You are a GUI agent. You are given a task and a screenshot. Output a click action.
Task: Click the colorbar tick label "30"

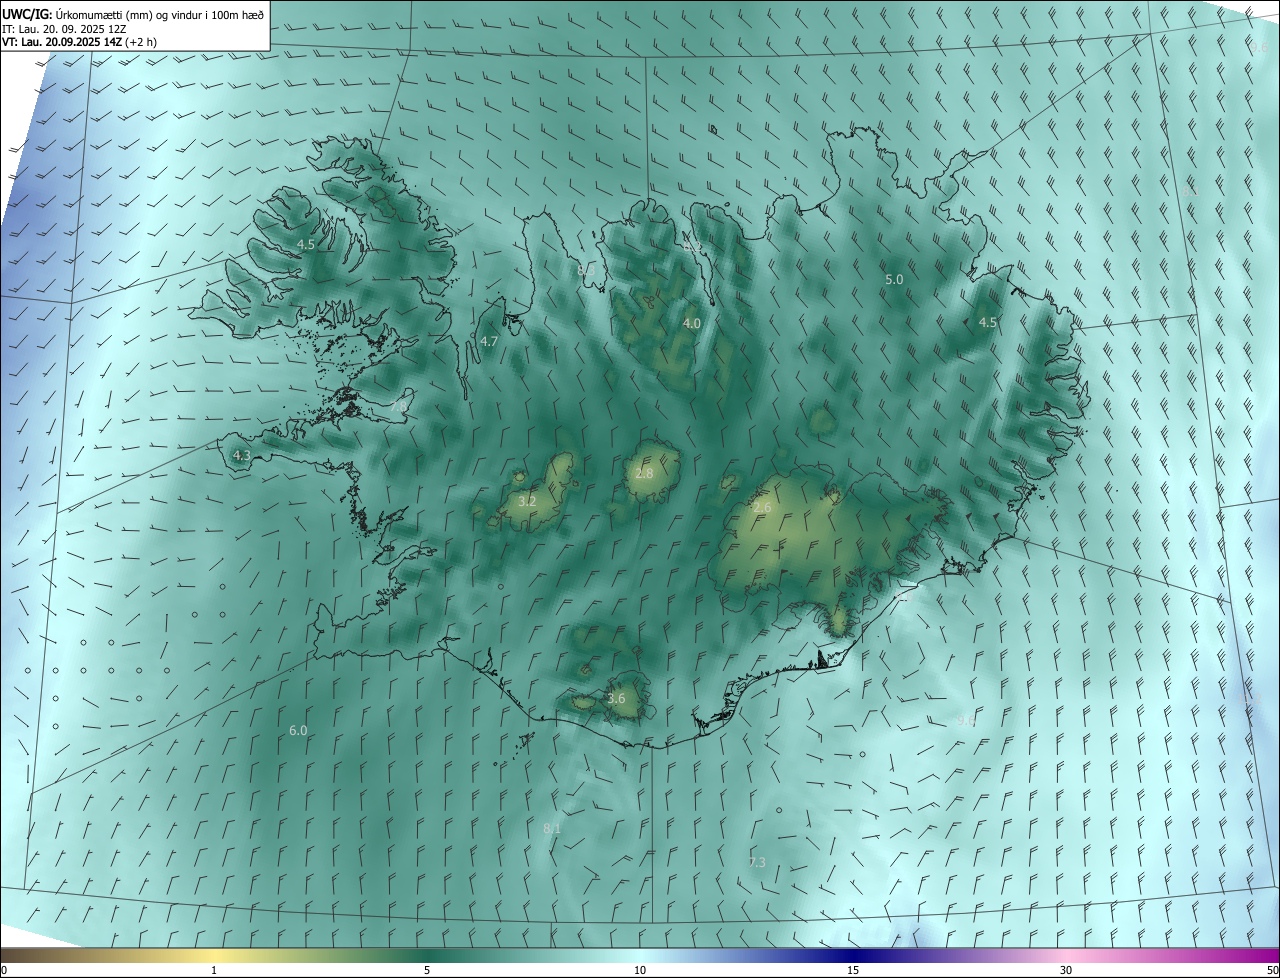pyautogui.click(x=1066, y=971)
